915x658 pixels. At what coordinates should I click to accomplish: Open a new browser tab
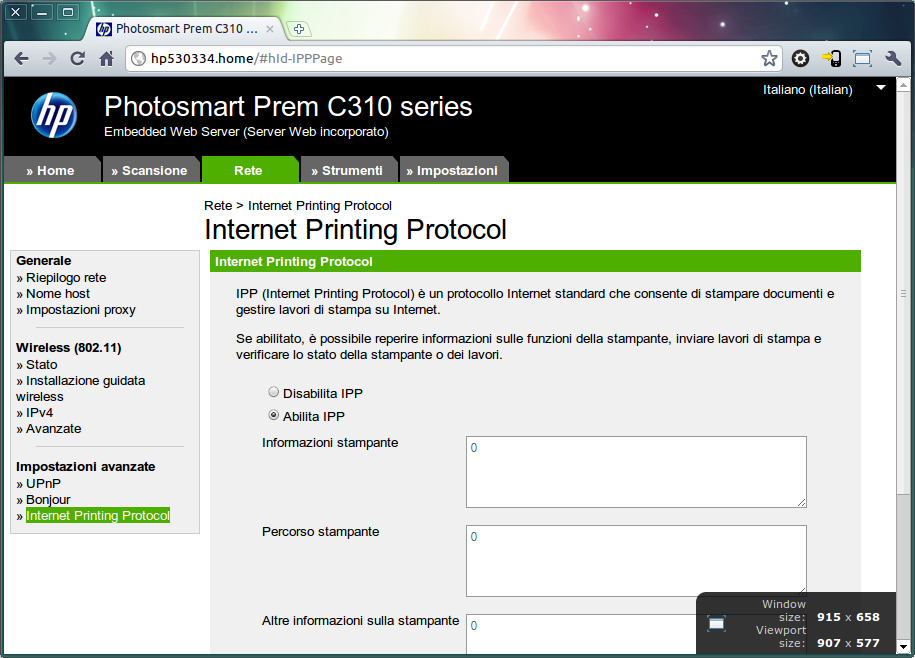pyautogui.click(x=299, y=29)
